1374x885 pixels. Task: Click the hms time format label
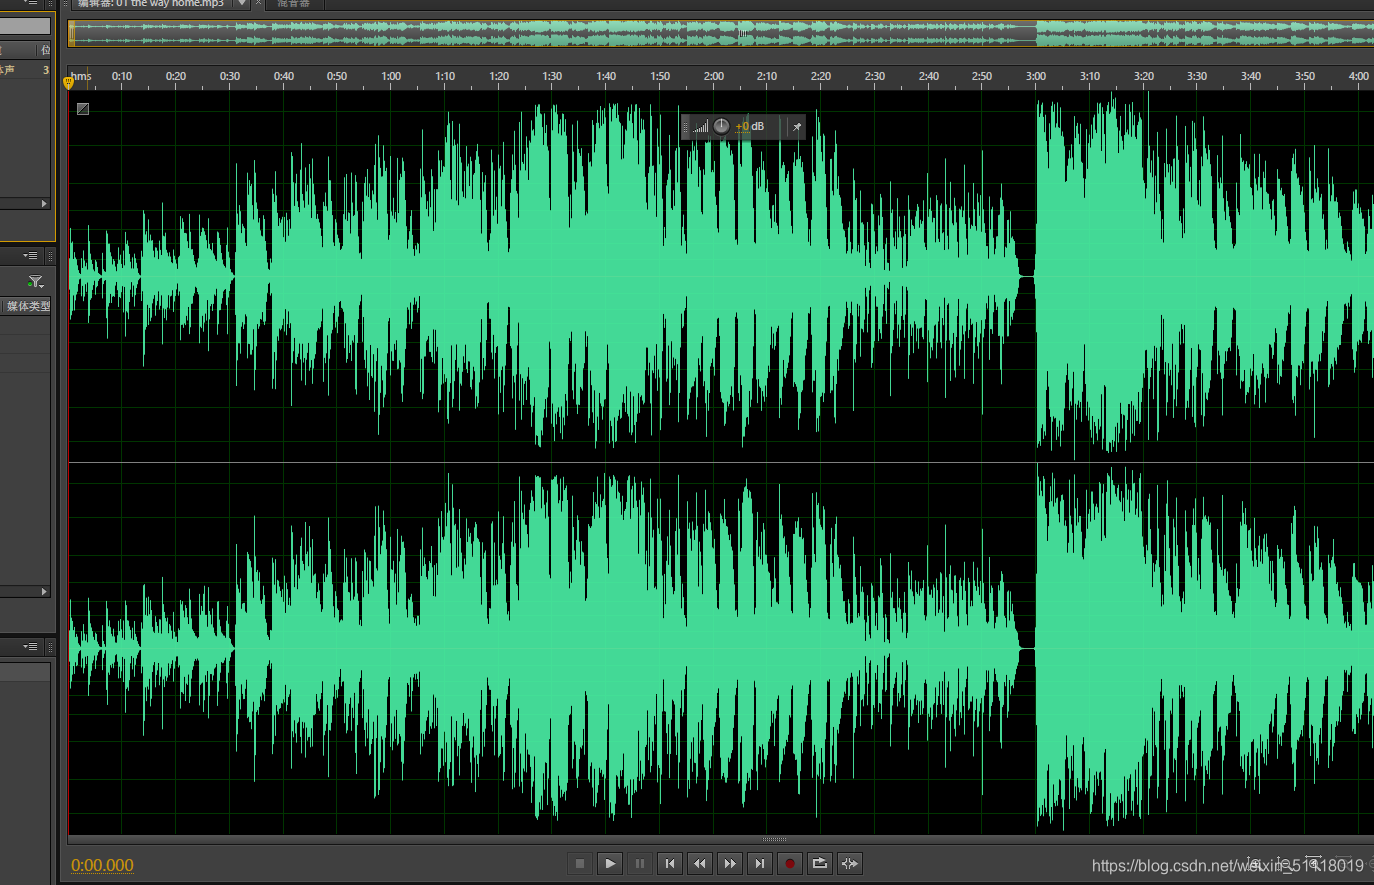coord(81,76)
